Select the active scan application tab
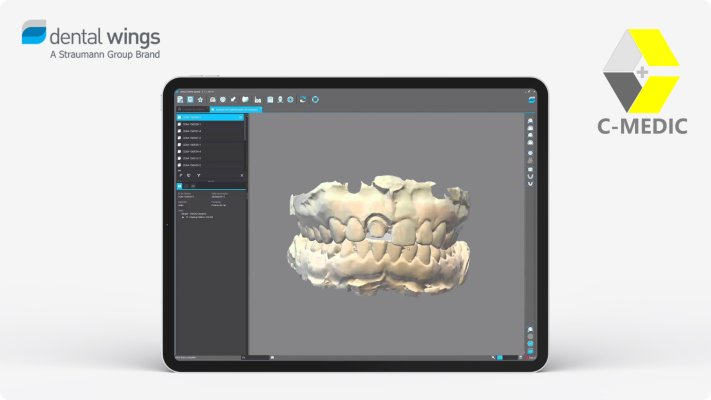This screenshot has height=400, width=711. (x=235, y=108)
